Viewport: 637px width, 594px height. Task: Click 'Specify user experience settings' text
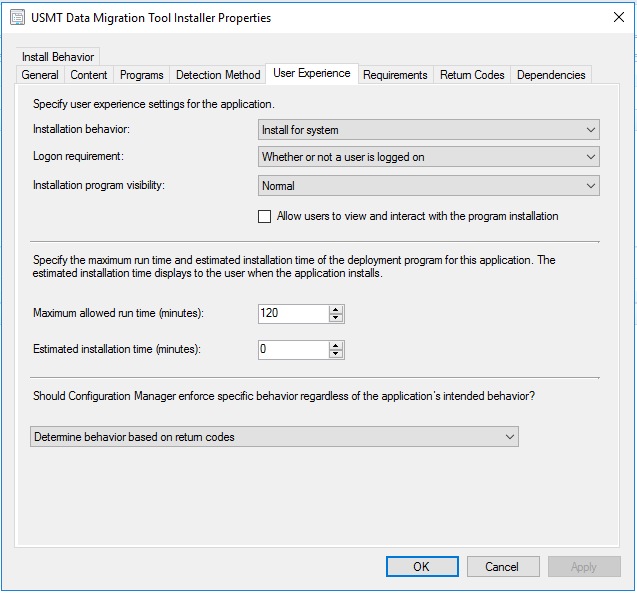[154, 104]
